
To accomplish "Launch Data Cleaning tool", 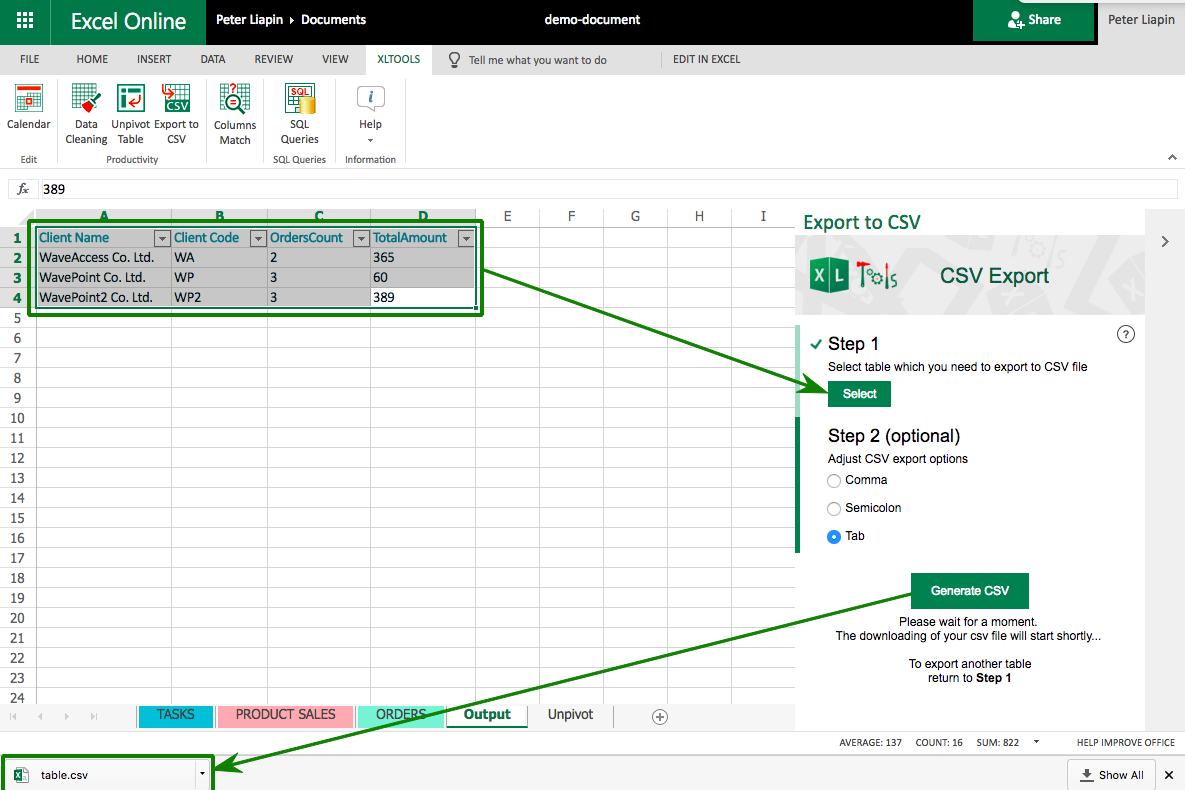I will click(86, 113).
